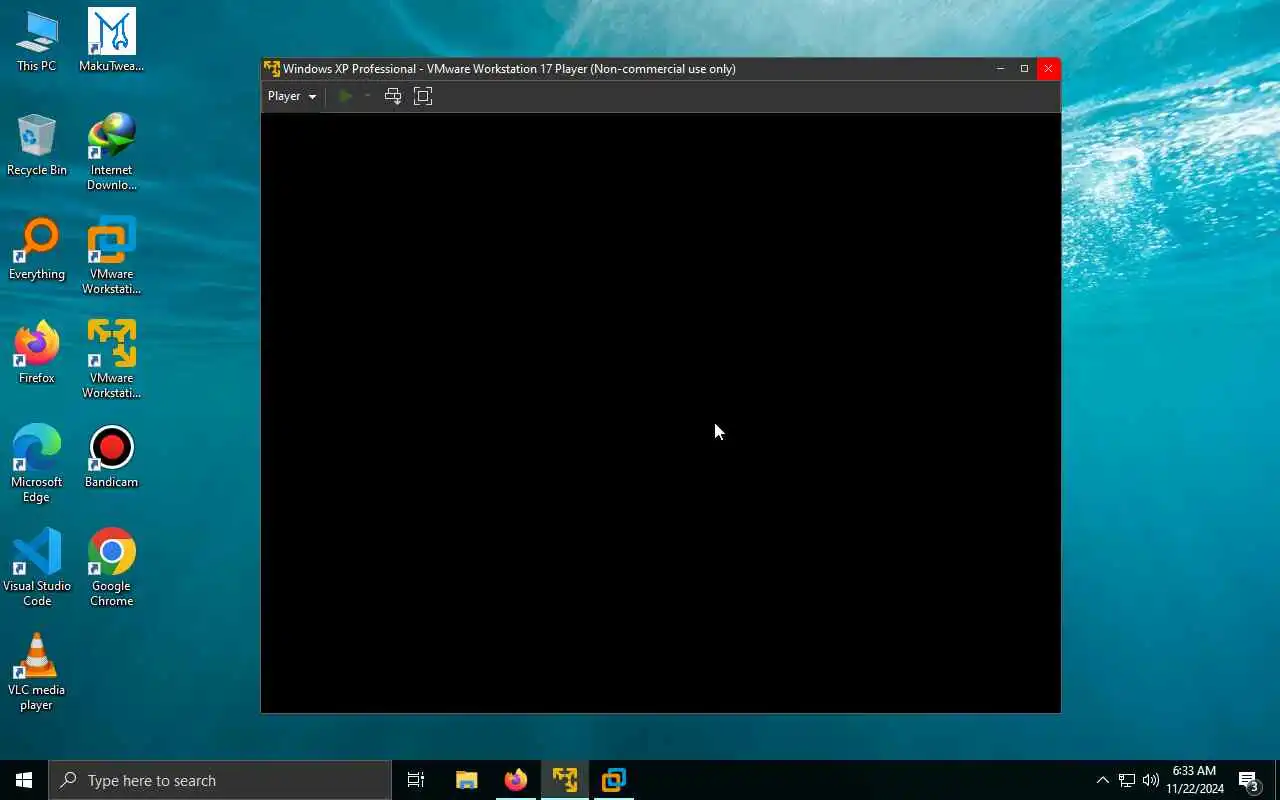Viewport: 1280px width, 800px height.
Task: Click the VMware Player title bar icon
Action: tap(271, 69)
